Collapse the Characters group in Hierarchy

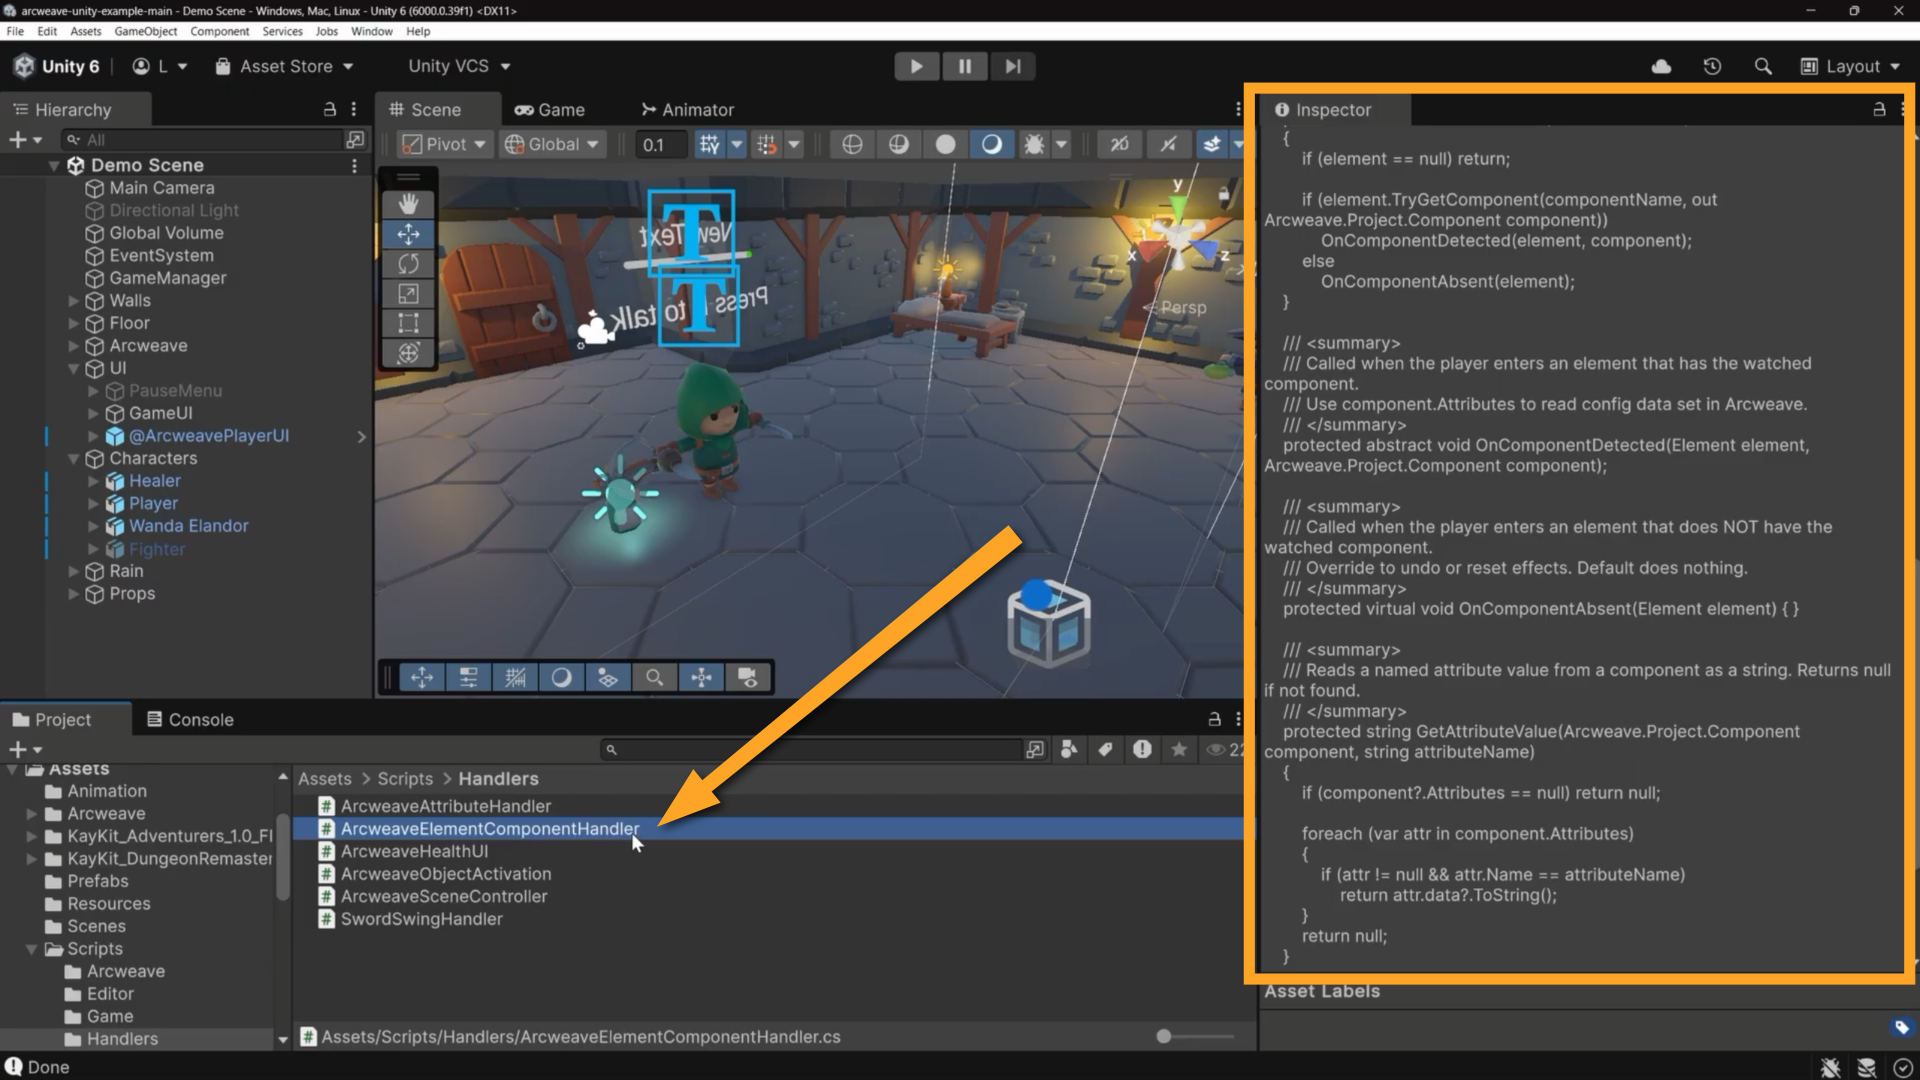tap(73, 459)
